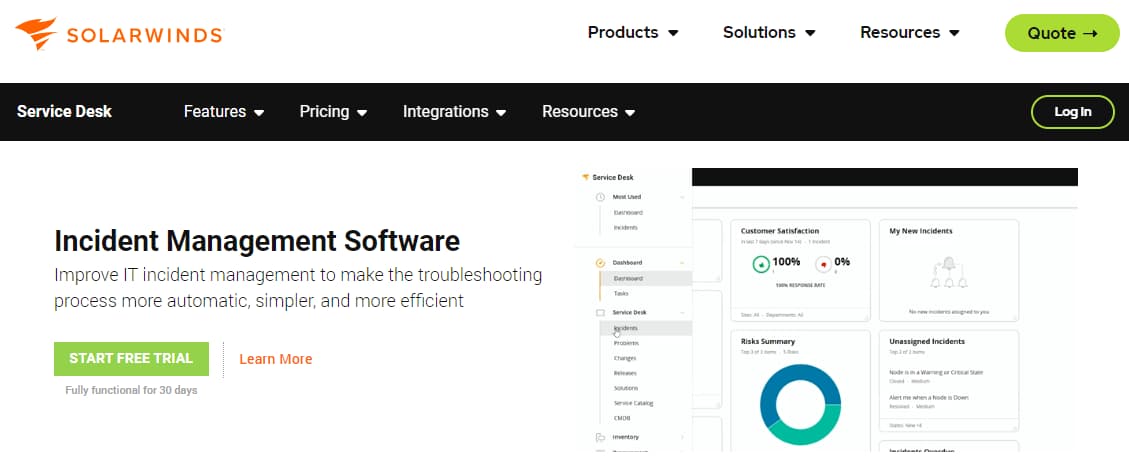The image size is (1129, 474).
Task: Select Changes in the preview sidebar
Action: coord(625,358)
